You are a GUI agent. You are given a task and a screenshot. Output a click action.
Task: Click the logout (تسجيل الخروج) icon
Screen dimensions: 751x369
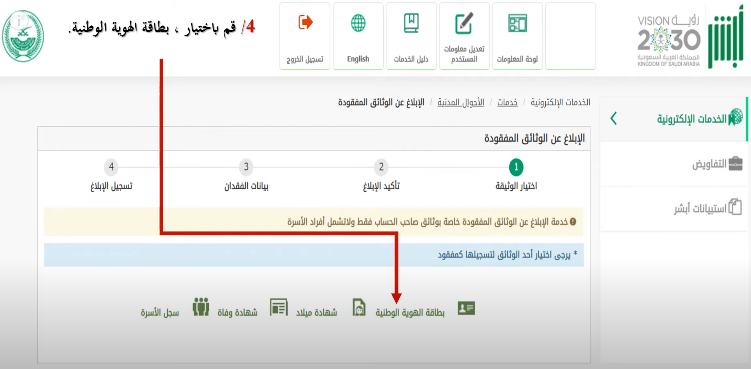coord(305,23)
